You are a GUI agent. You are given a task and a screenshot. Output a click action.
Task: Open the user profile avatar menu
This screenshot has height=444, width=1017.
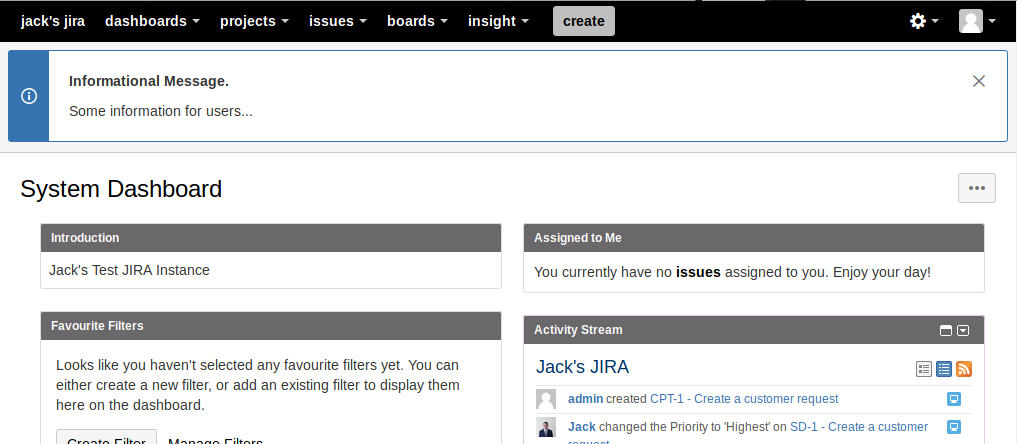point(977,21)
